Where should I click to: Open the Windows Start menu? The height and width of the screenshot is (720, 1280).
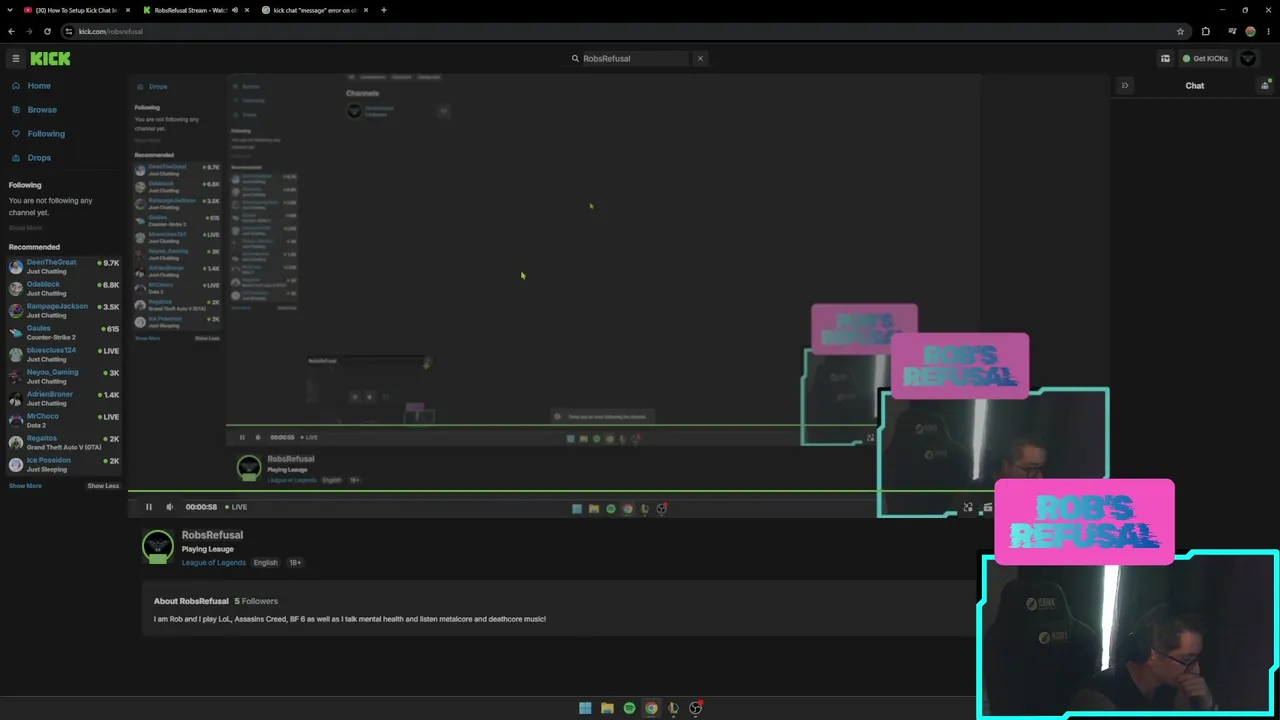point(585,708)
